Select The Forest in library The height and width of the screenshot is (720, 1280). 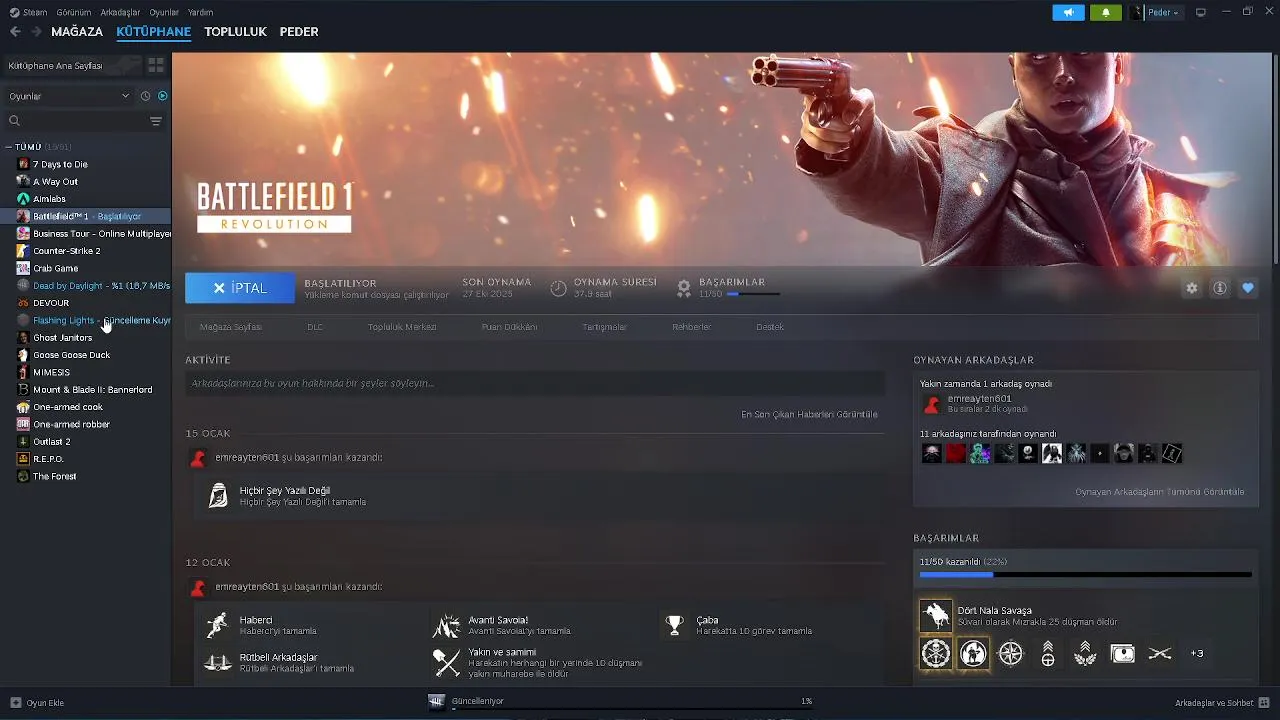(x=86, y=477)
